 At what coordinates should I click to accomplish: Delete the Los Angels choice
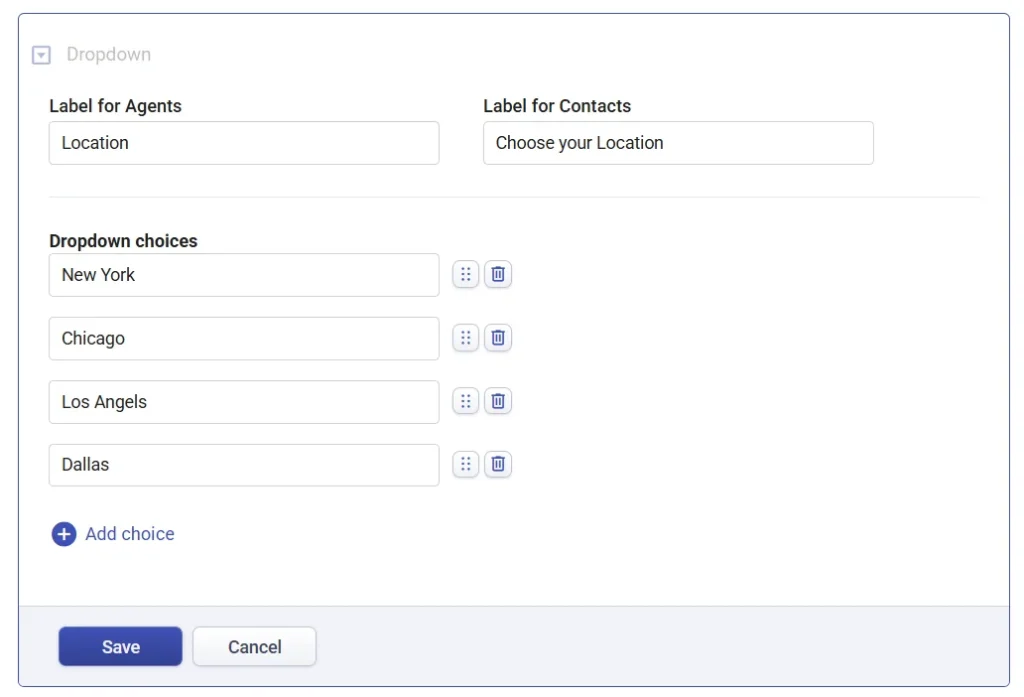click(498, 401)
